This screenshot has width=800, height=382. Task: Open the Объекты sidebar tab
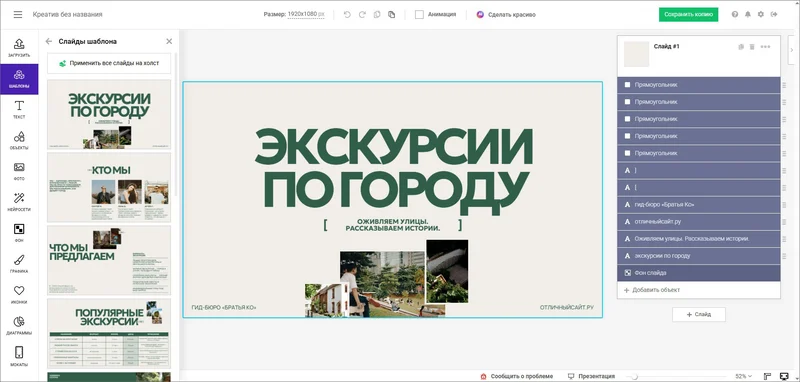[19, 141]
